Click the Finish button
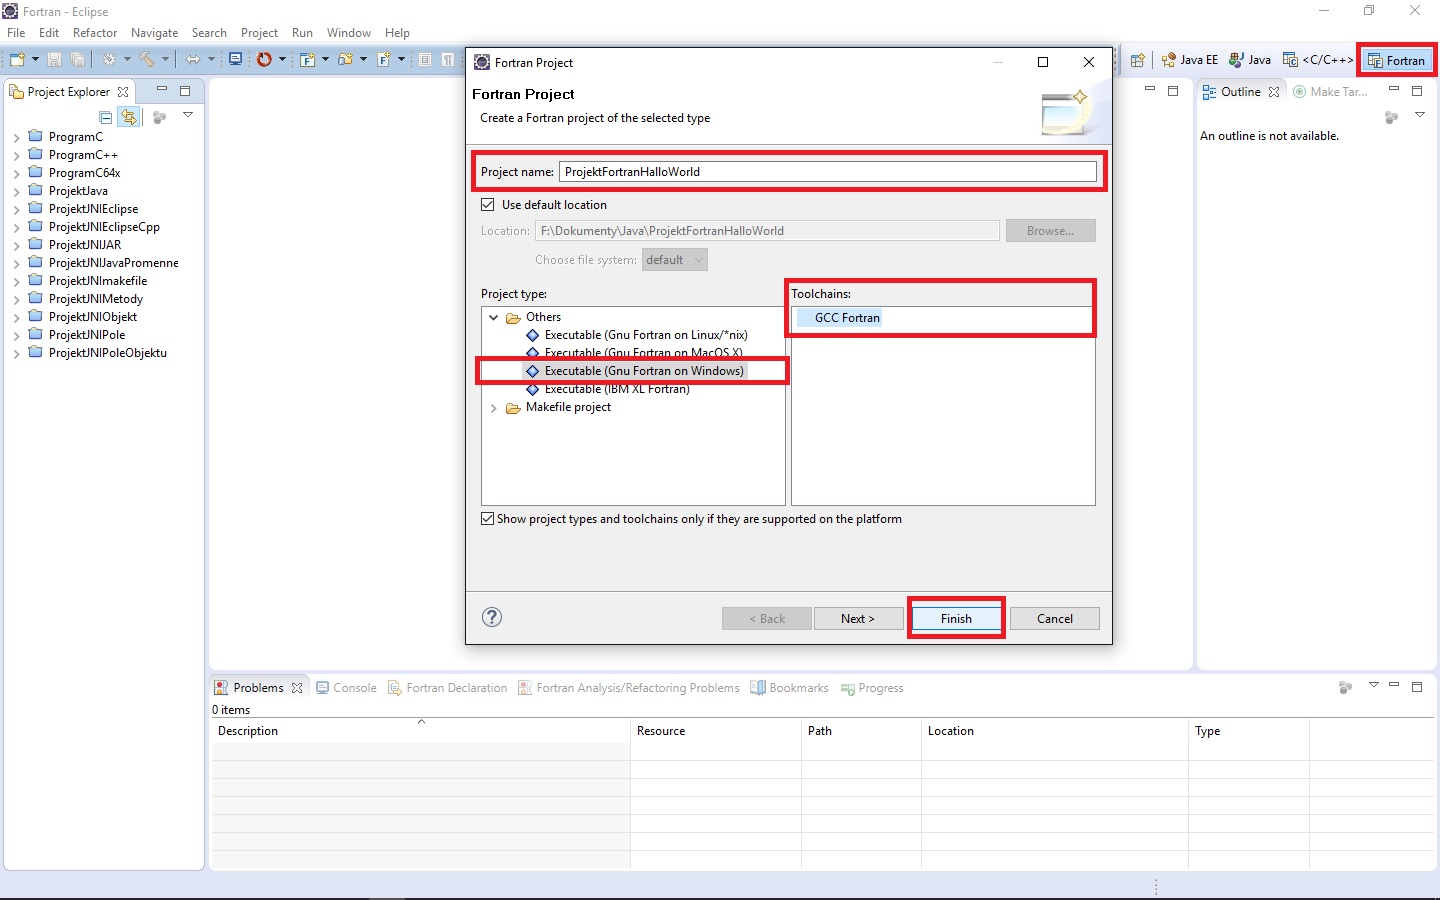 (956, 619)
